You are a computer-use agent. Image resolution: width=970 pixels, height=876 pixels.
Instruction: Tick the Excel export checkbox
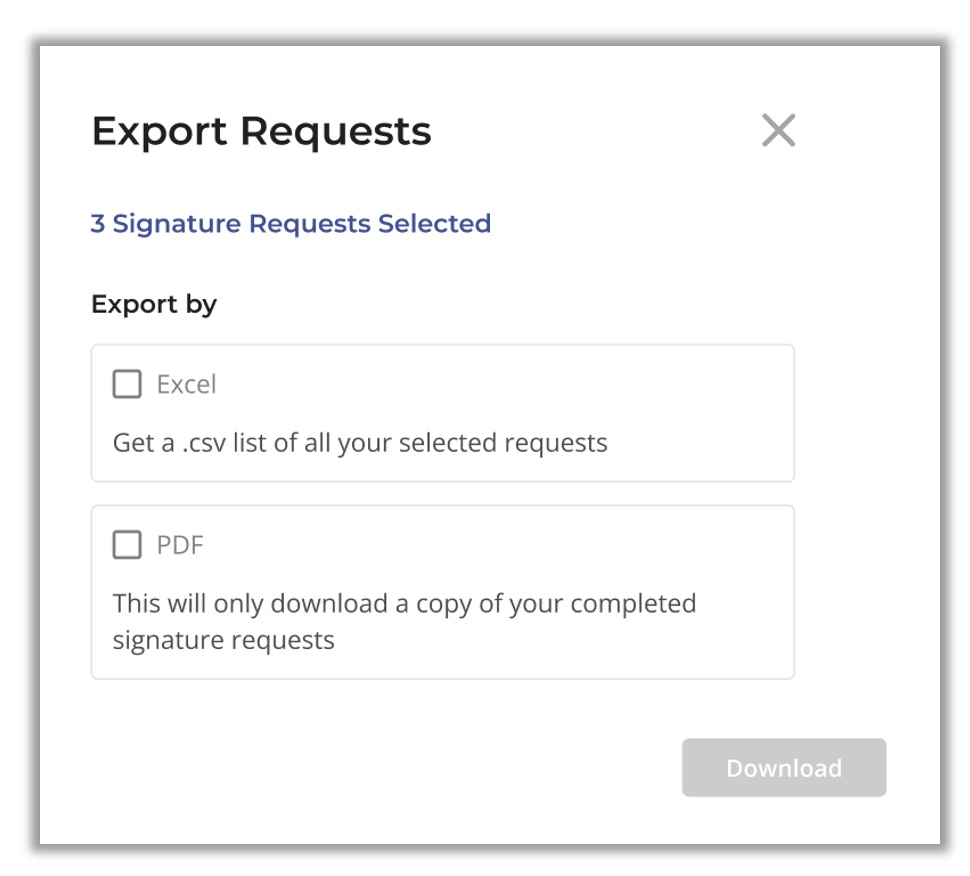point(127,384)
